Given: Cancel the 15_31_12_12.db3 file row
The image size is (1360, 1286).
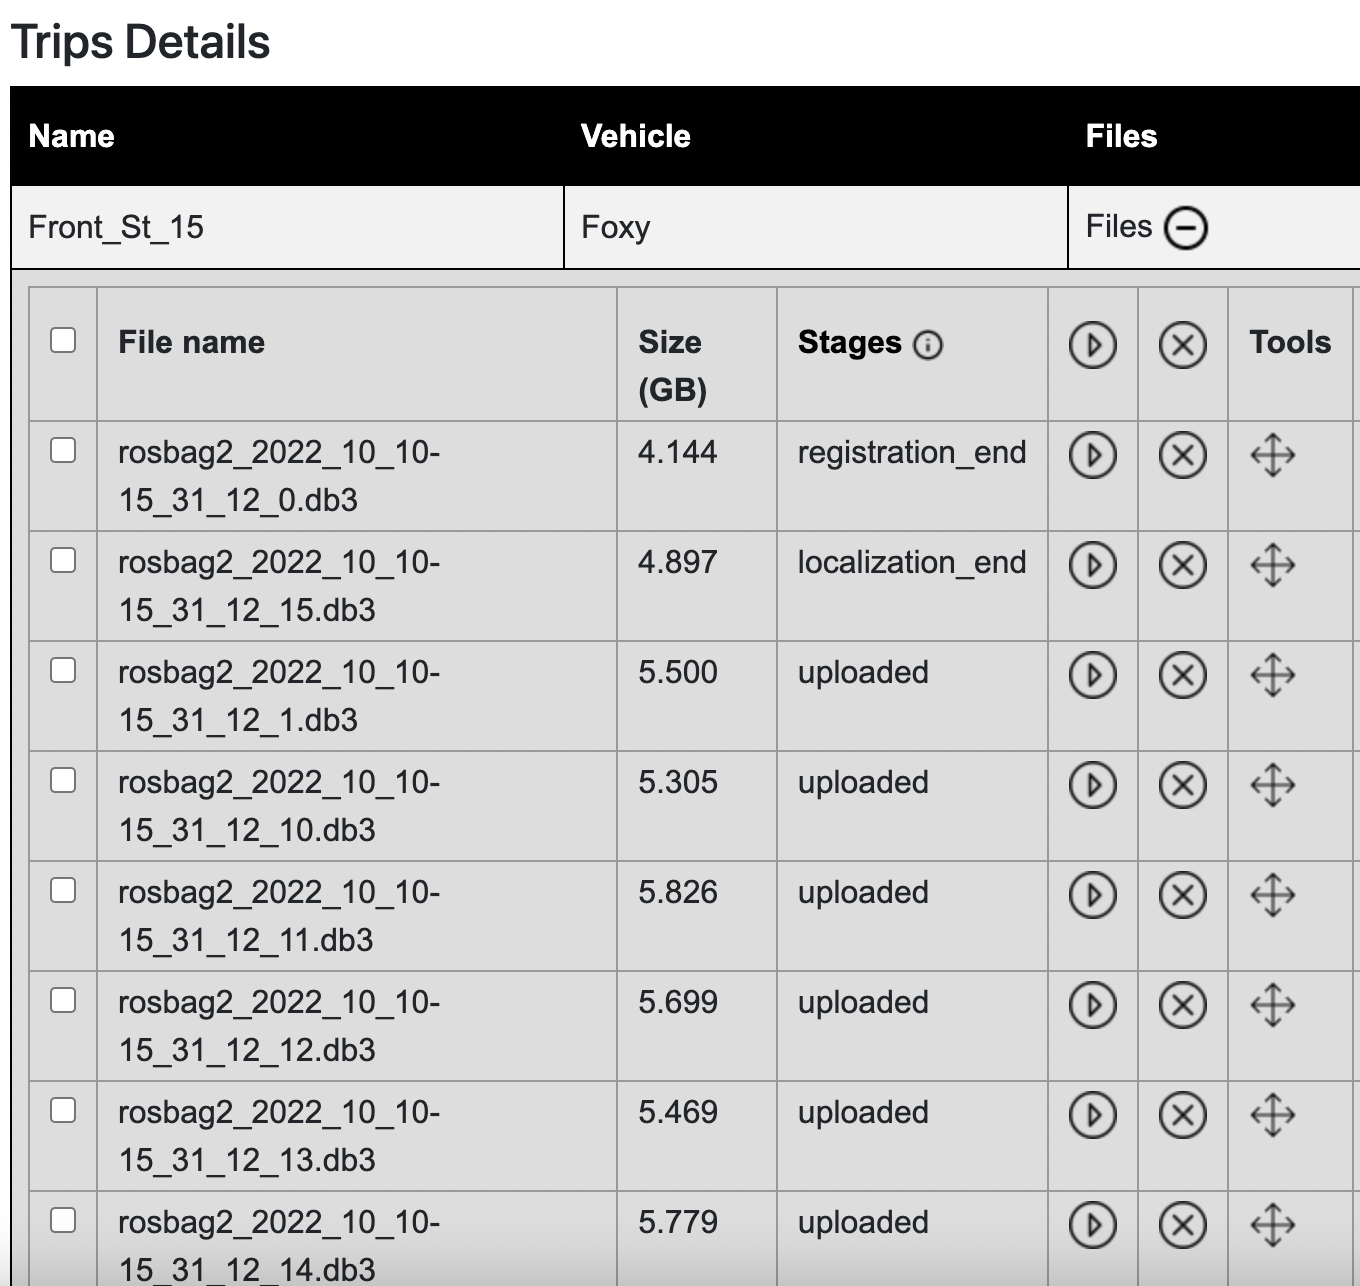Looking at the screenshot, I should click(x=1182, y=1005).
